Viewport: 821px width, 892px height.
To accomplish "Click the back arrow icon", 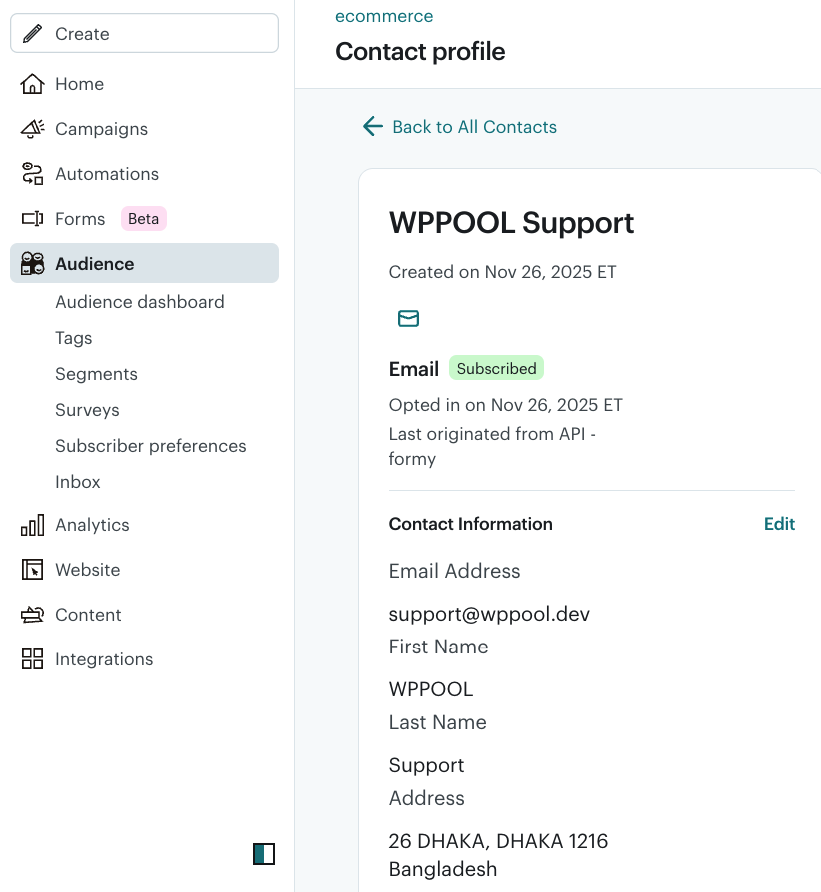I will (373, 126).
